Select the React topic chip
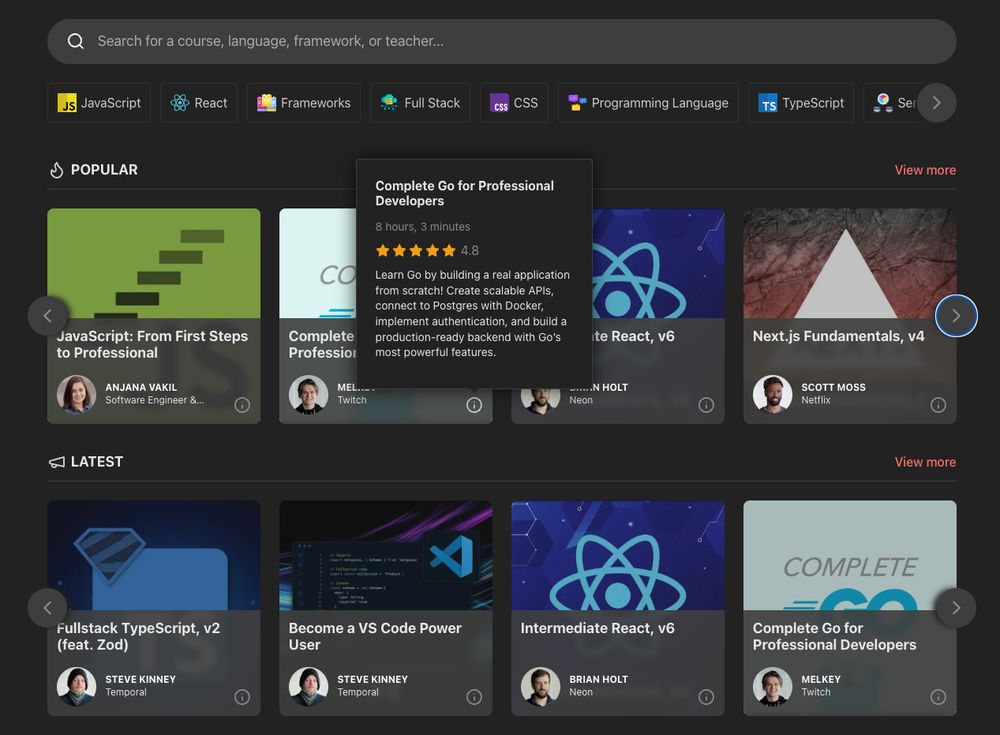 199,103
